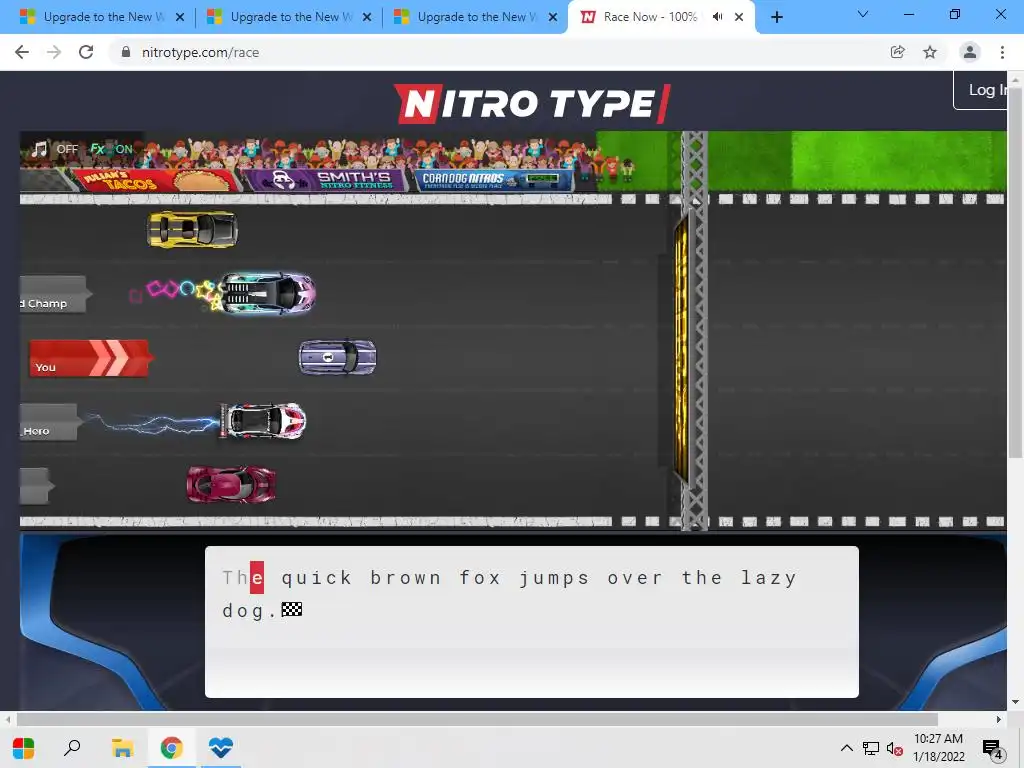The width and height of the screenshot is (1024, 768).
Task: Open the Log In button
Action: [x=981, y=90]
